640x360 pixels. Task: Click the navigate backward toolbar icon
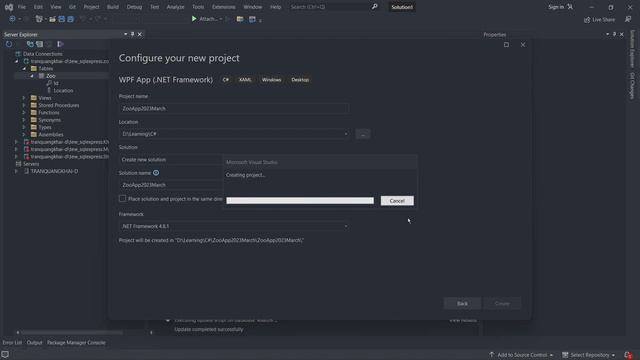(x=12, y=19)
